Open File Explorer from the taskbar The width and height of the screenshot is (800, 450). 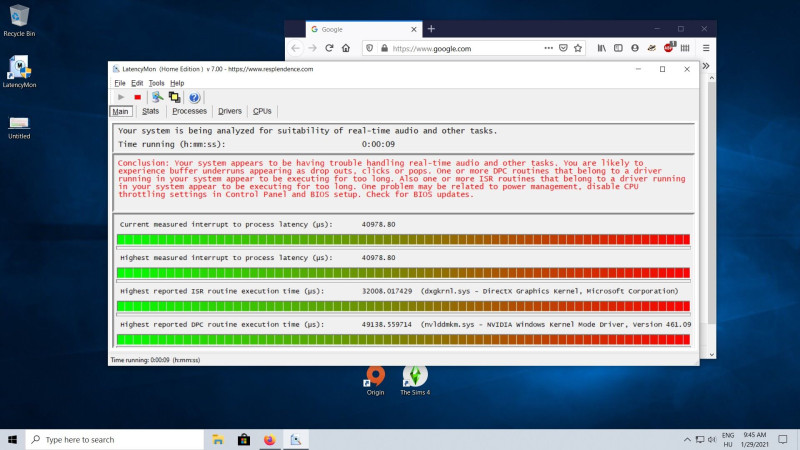point(218,439)
